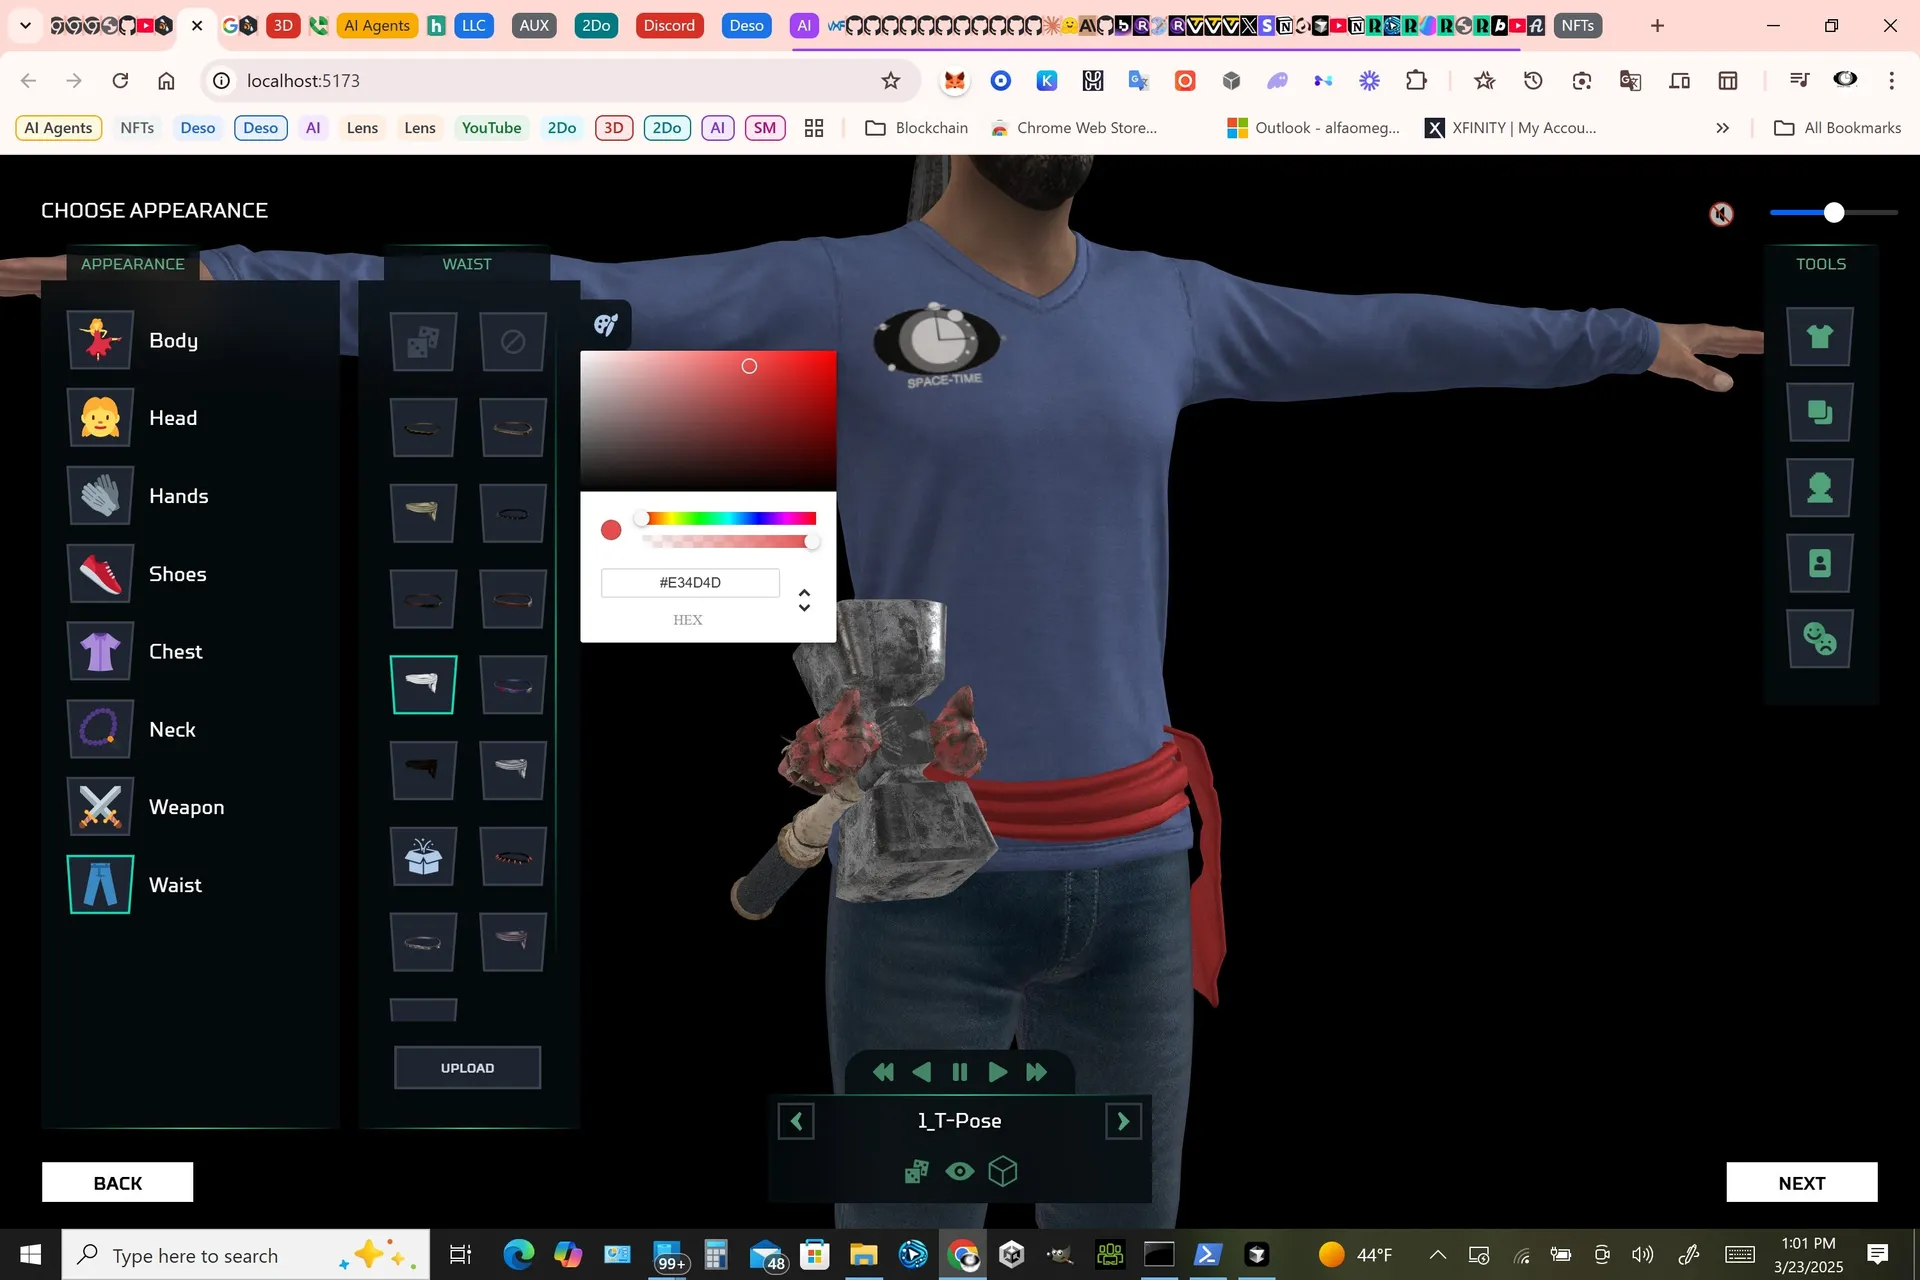The height and width of the screenshot is (1280, 1920).
Task: Adjust the volume slider
Action: click(x=1833, y=212)
